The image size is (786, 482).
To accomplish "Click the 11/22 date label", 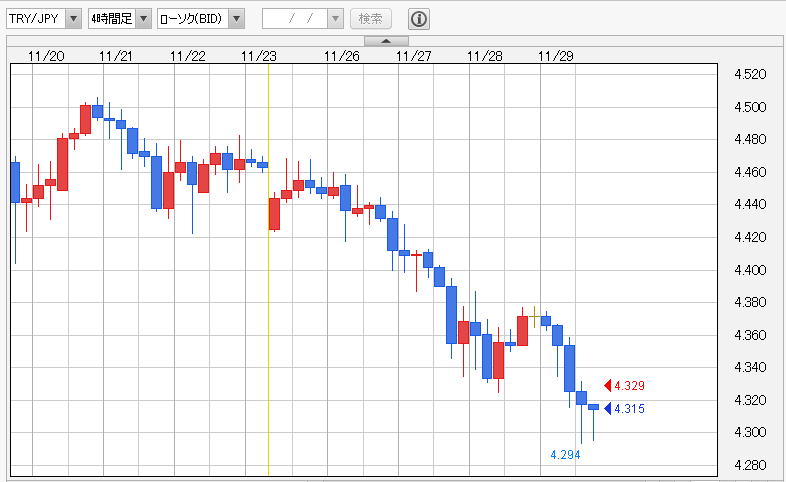I will 188,56.
